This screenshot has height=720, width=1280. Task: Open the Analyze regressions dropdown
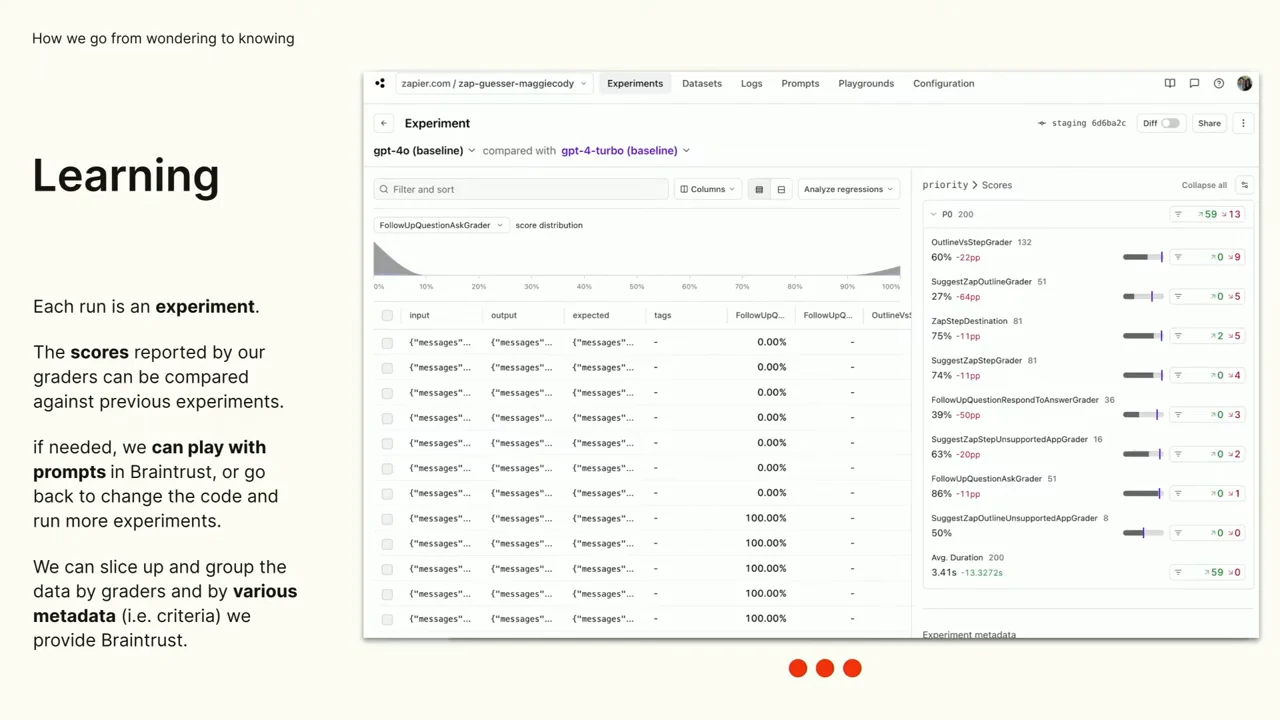[849, 189]
